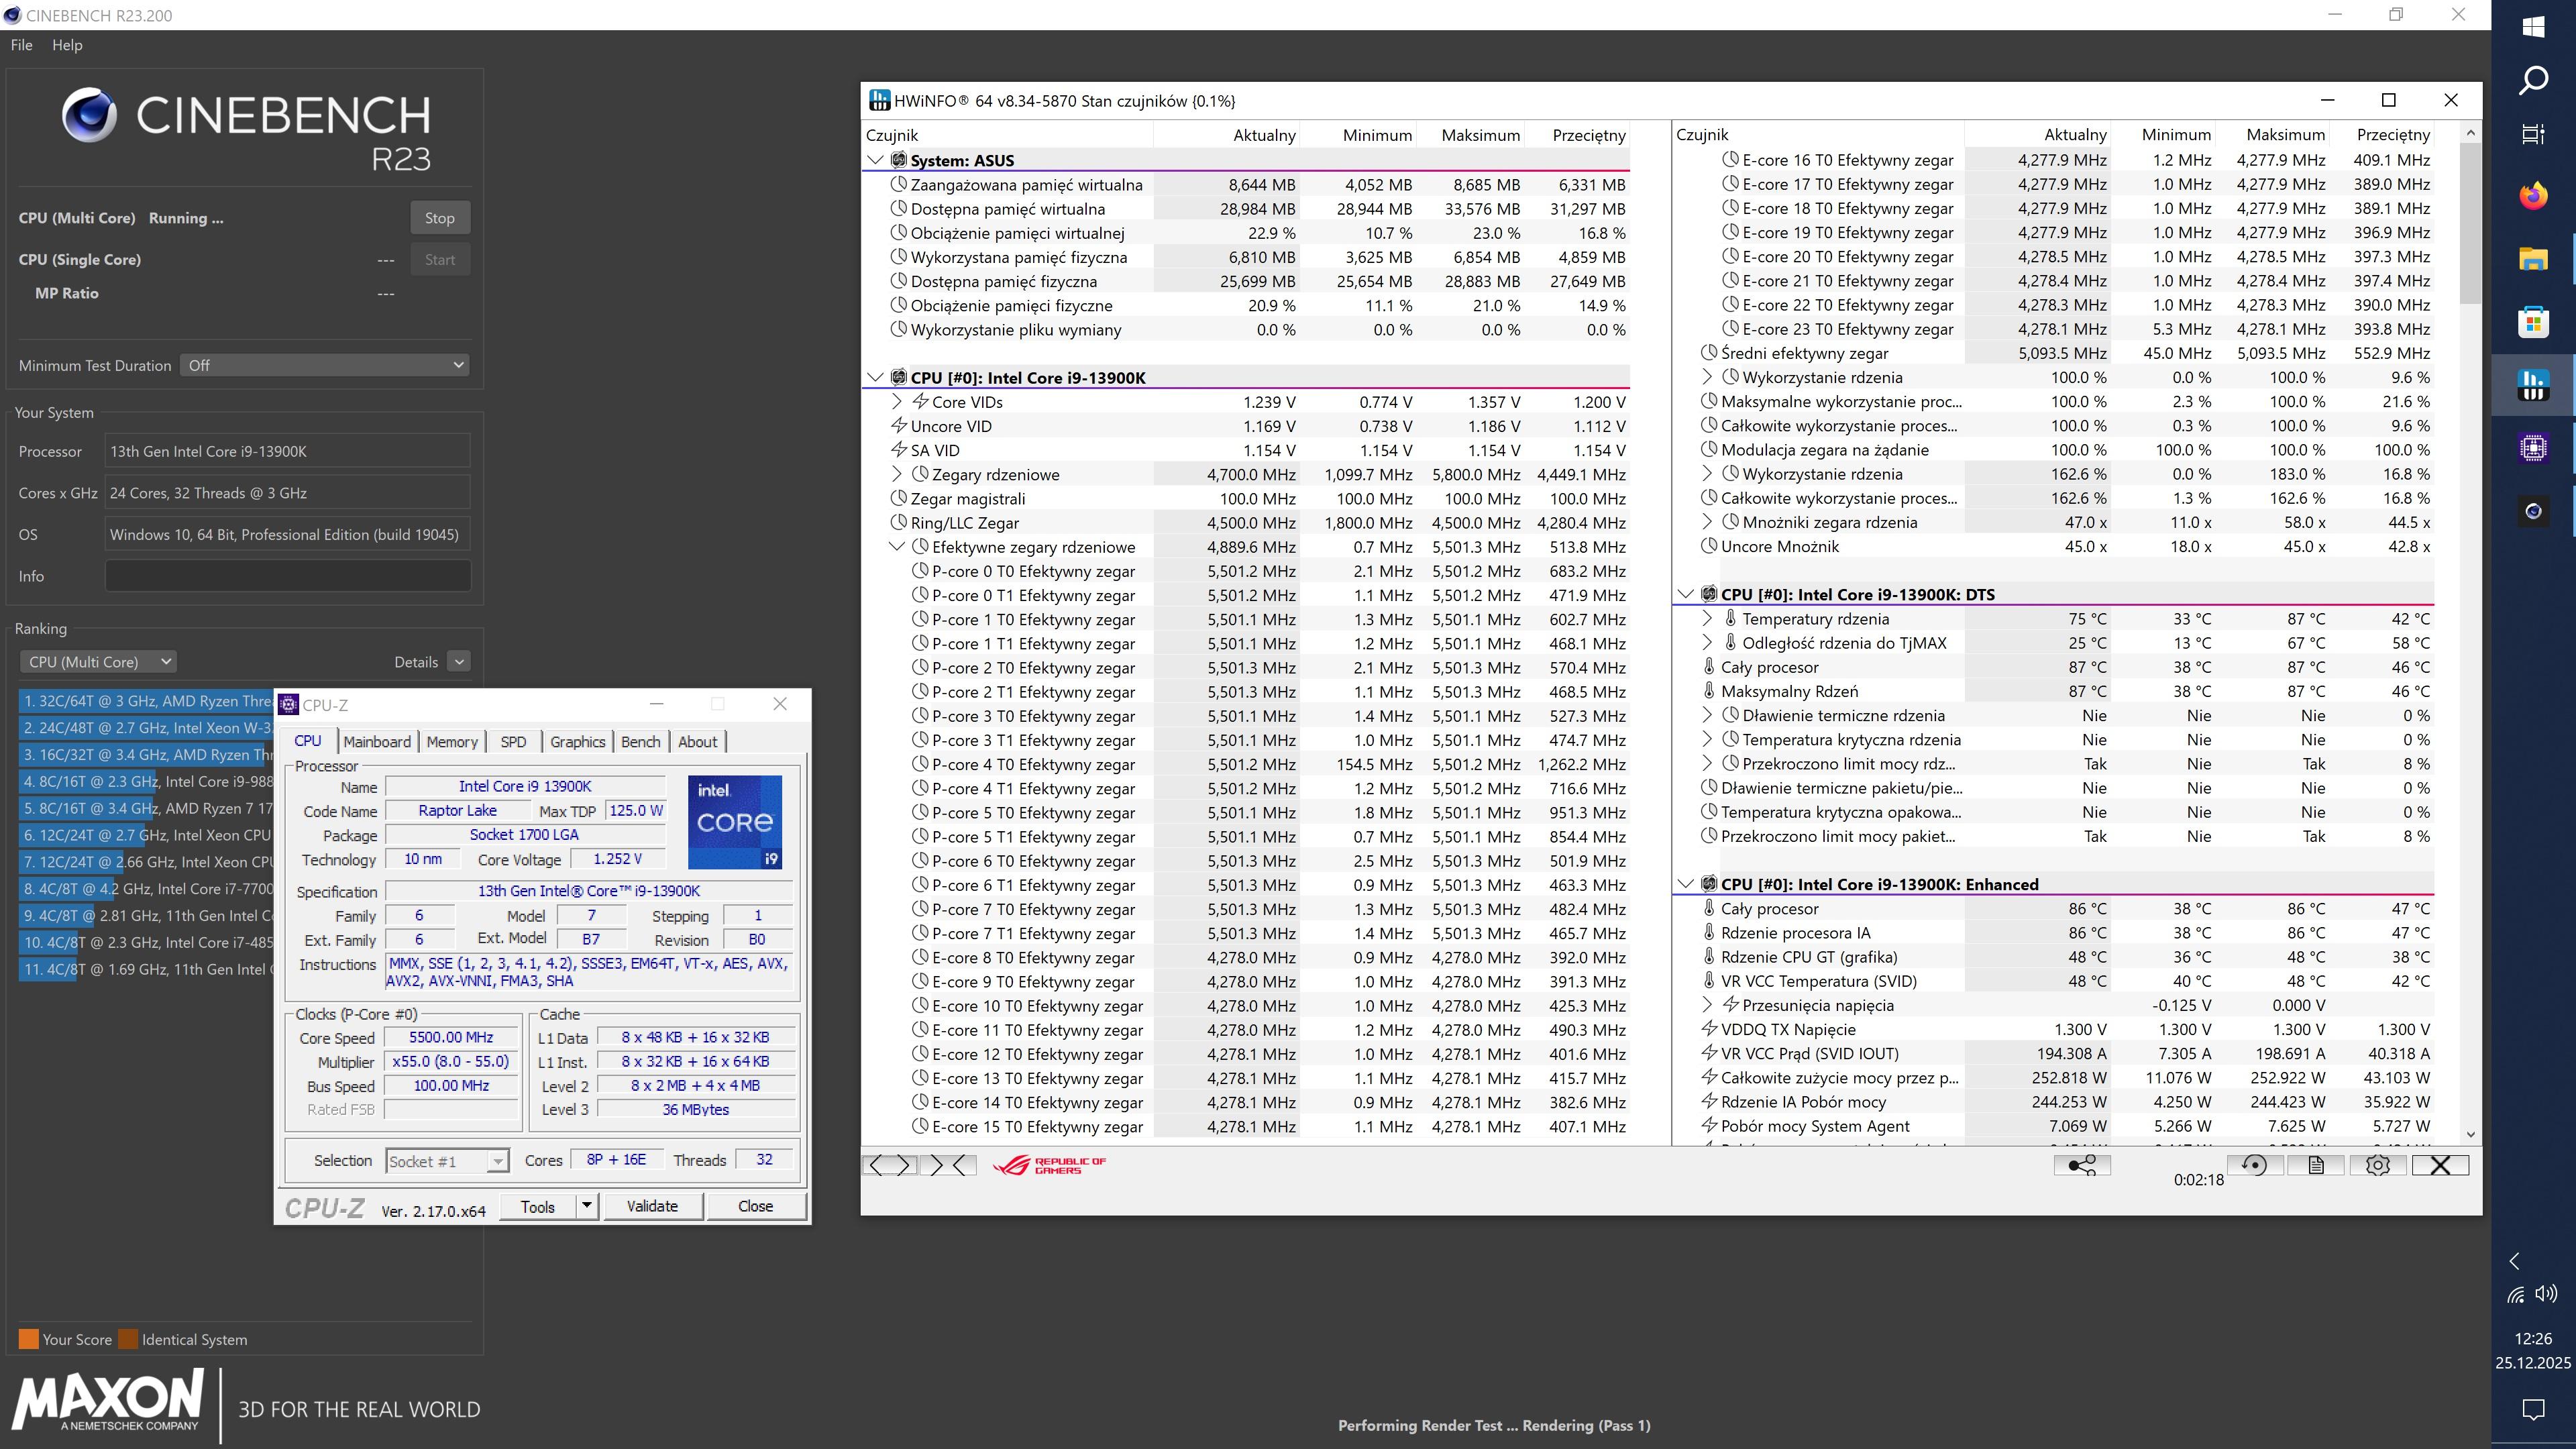Image resolution: width=2576 pixels, height=1449 pixels.
Task: Open HWiNFO sensor settings gear
Action: [2377, 1165]
